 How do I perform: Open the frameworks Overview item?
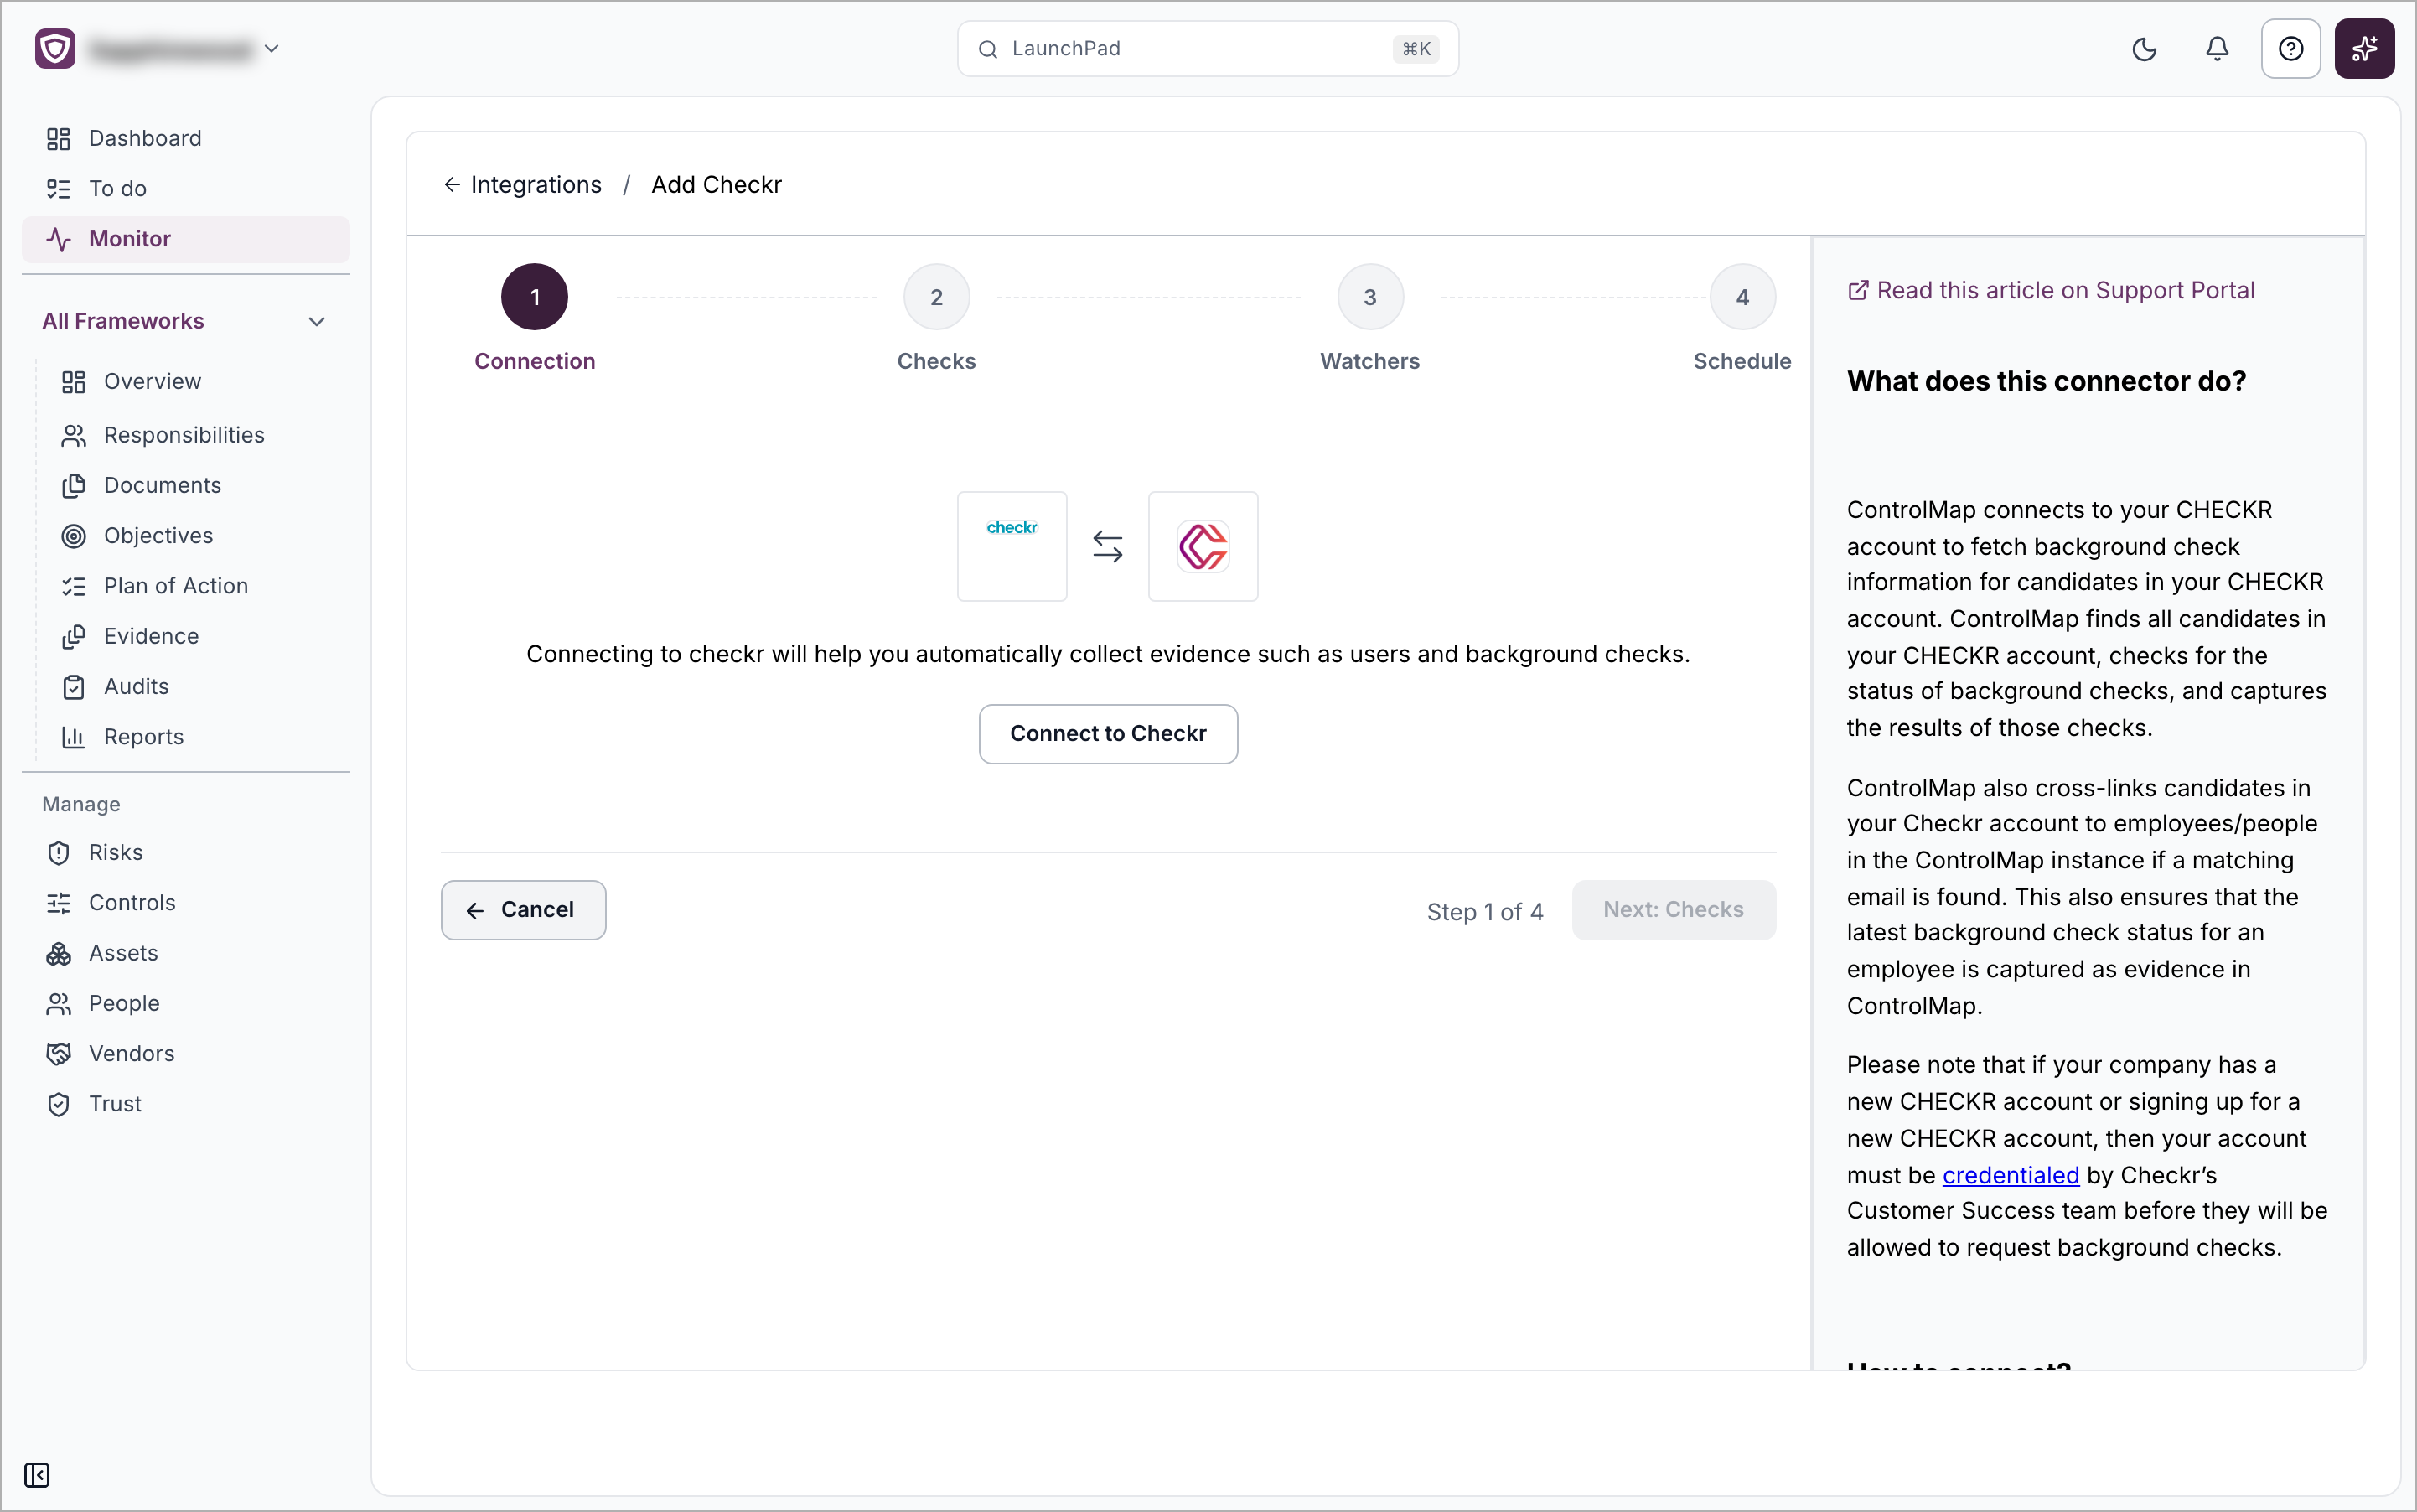tap(152, 381)
